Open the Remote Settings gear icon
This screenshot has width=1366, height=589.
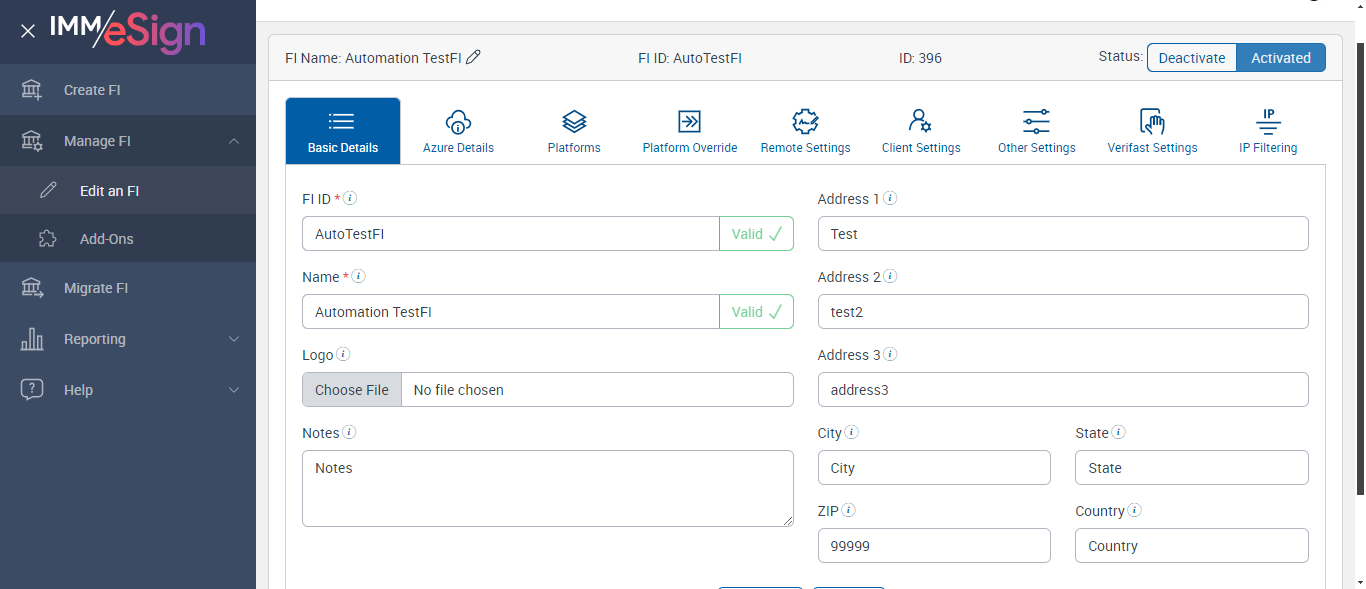[805, 122]
